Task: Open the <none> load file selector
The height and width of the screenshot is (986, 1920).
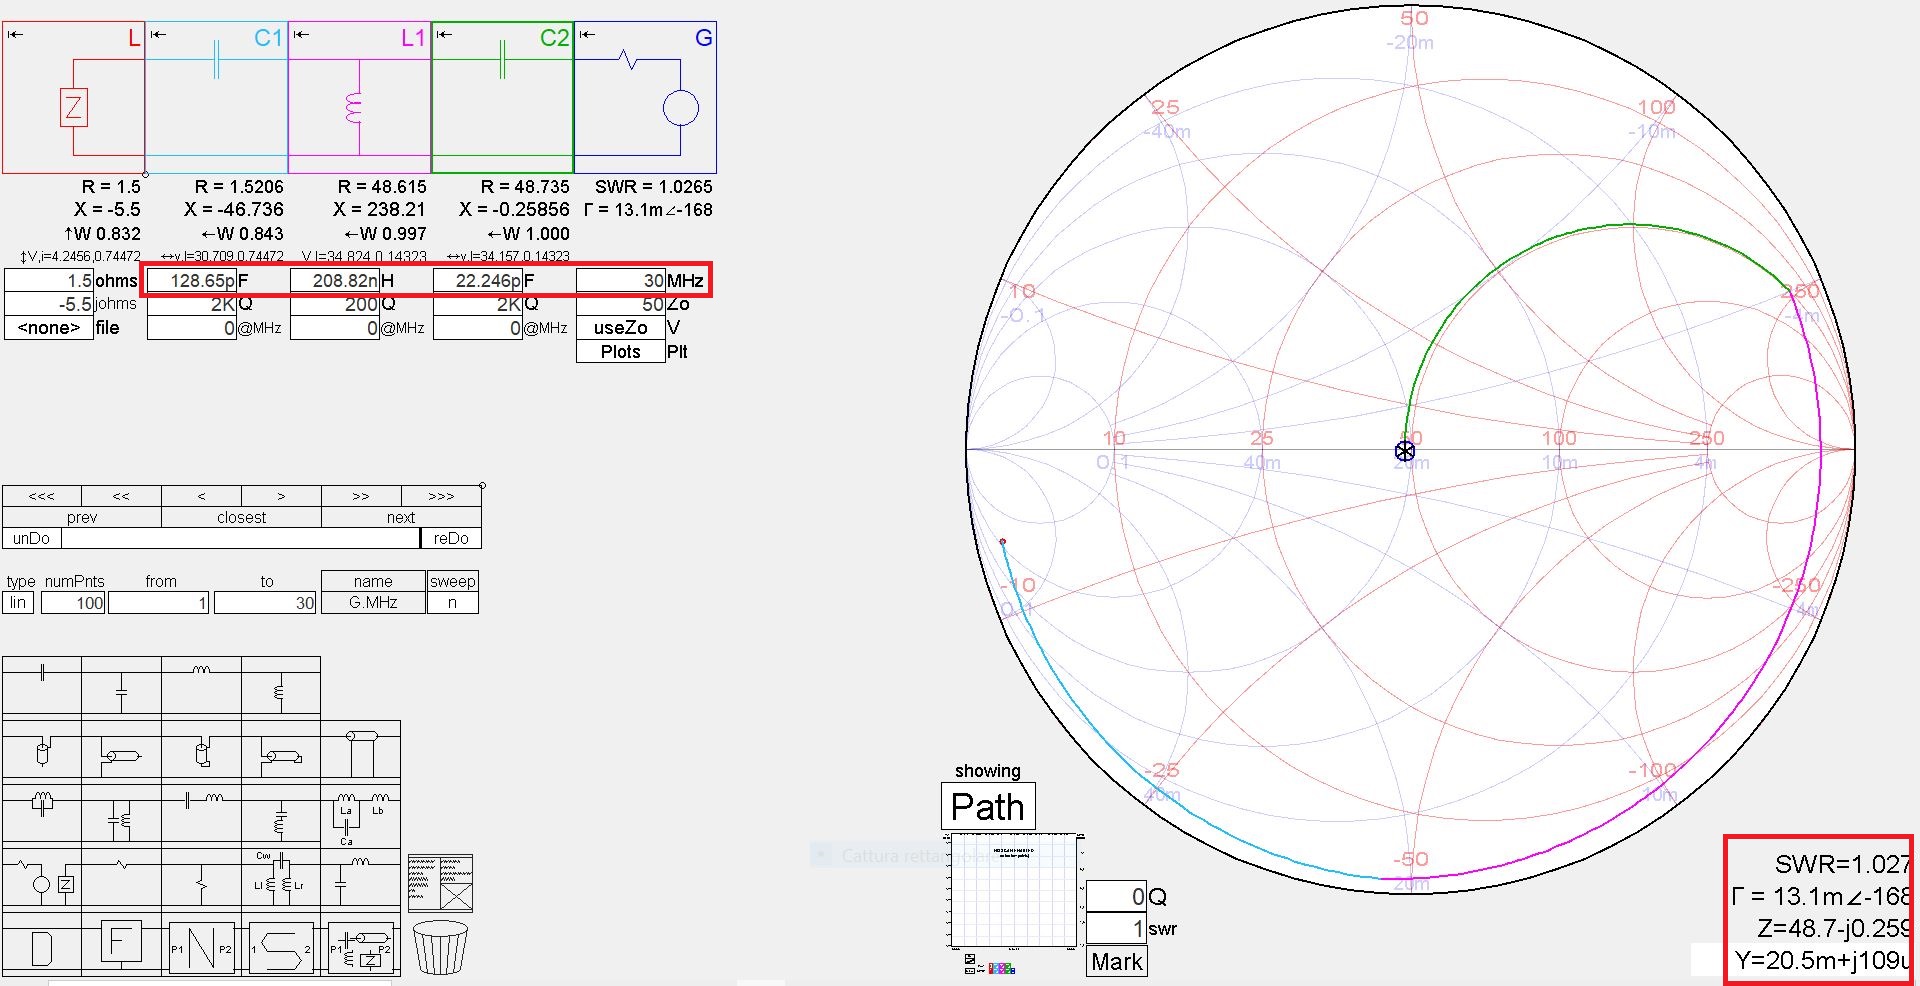Action: [48, 328]
